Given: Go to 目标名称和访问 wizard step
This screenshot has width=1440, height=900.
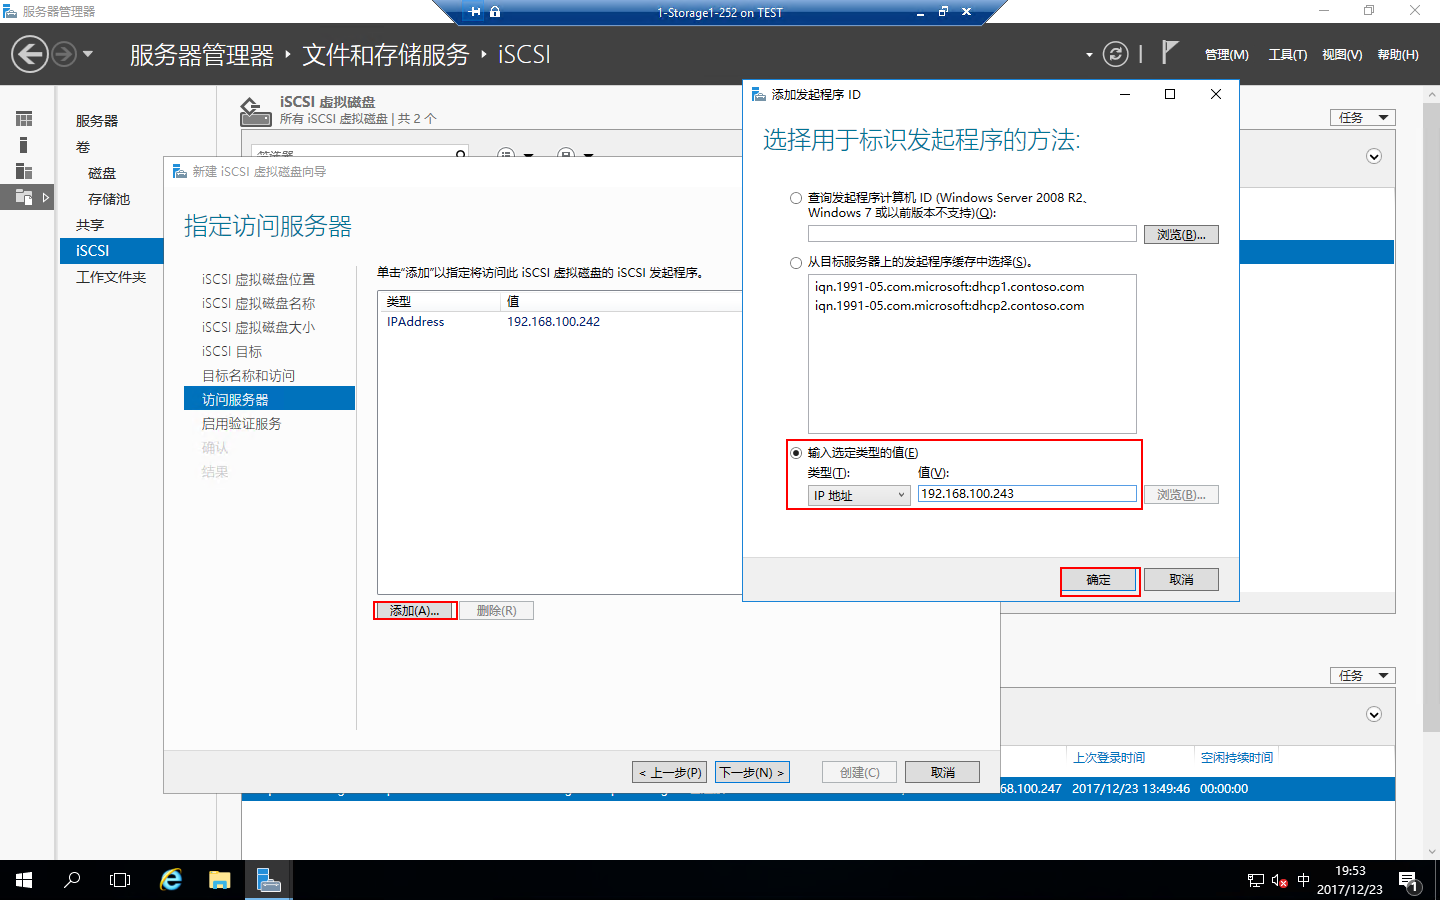Looking at the screenshot, I should [x=248, y=376].
